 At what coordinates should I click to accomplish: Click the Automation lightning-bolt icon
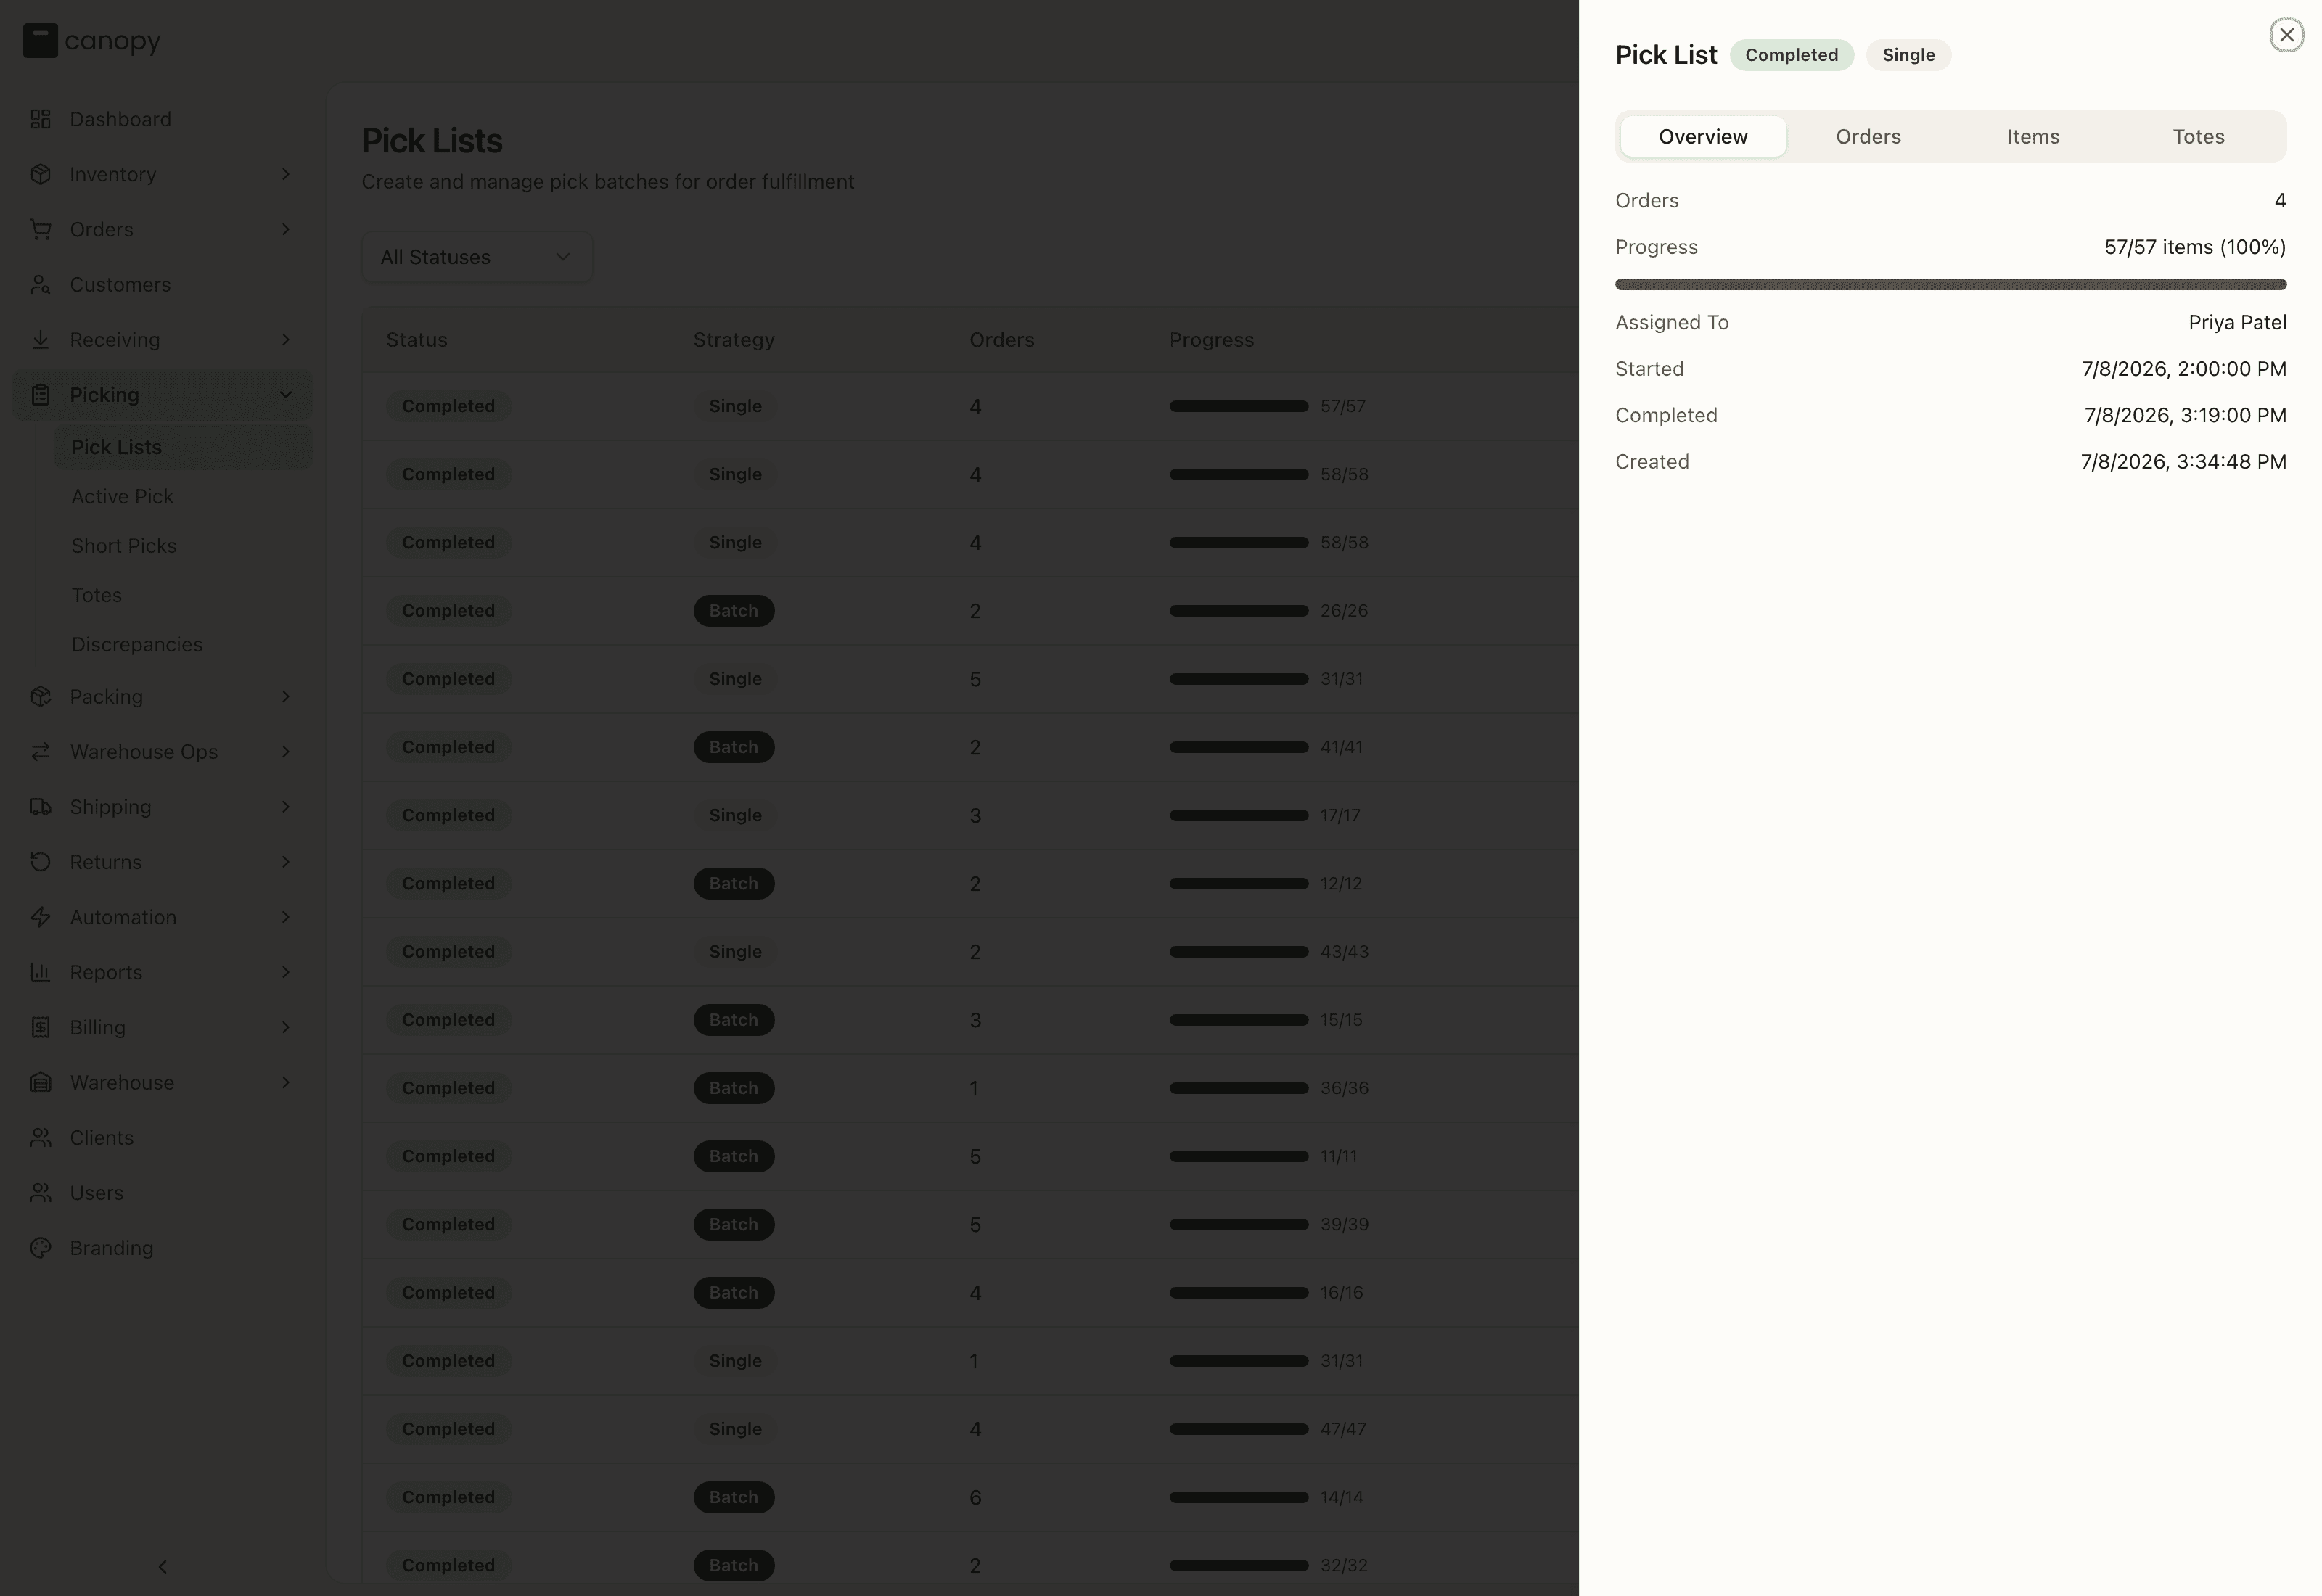pyautogui.click(x=40, y=916)
